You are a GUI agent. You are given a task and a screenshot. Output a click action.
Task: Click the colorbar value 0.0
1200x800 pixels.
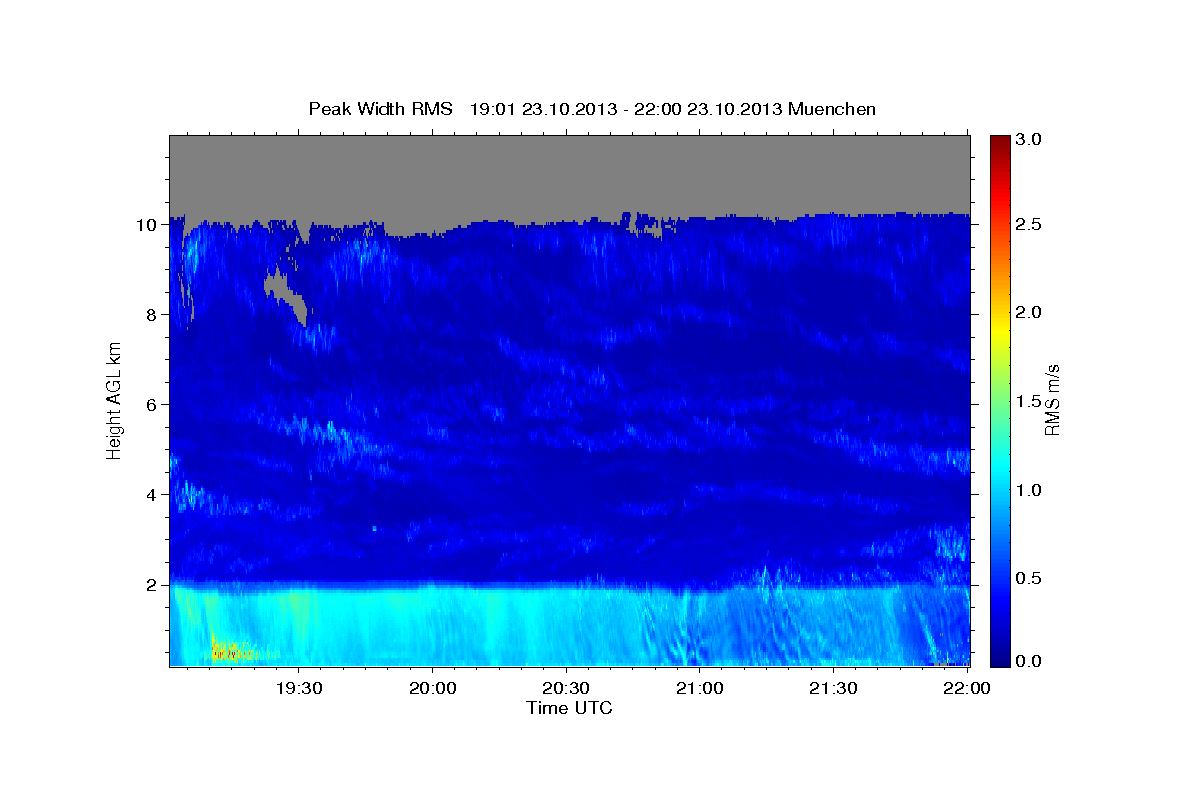point(1030,661)
